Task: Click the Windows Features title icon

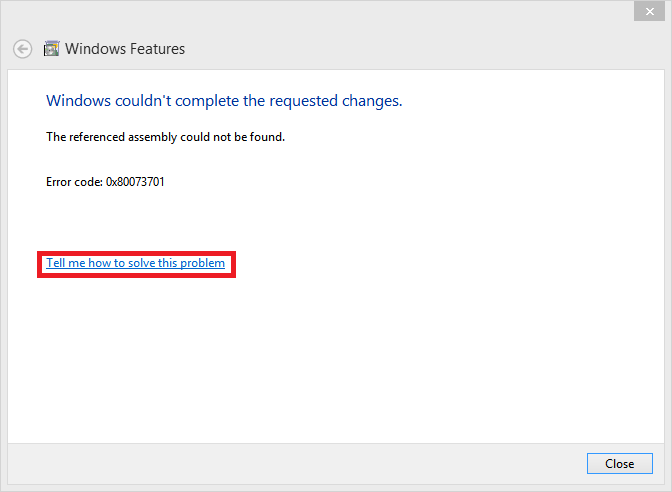Action: [51, 49]
